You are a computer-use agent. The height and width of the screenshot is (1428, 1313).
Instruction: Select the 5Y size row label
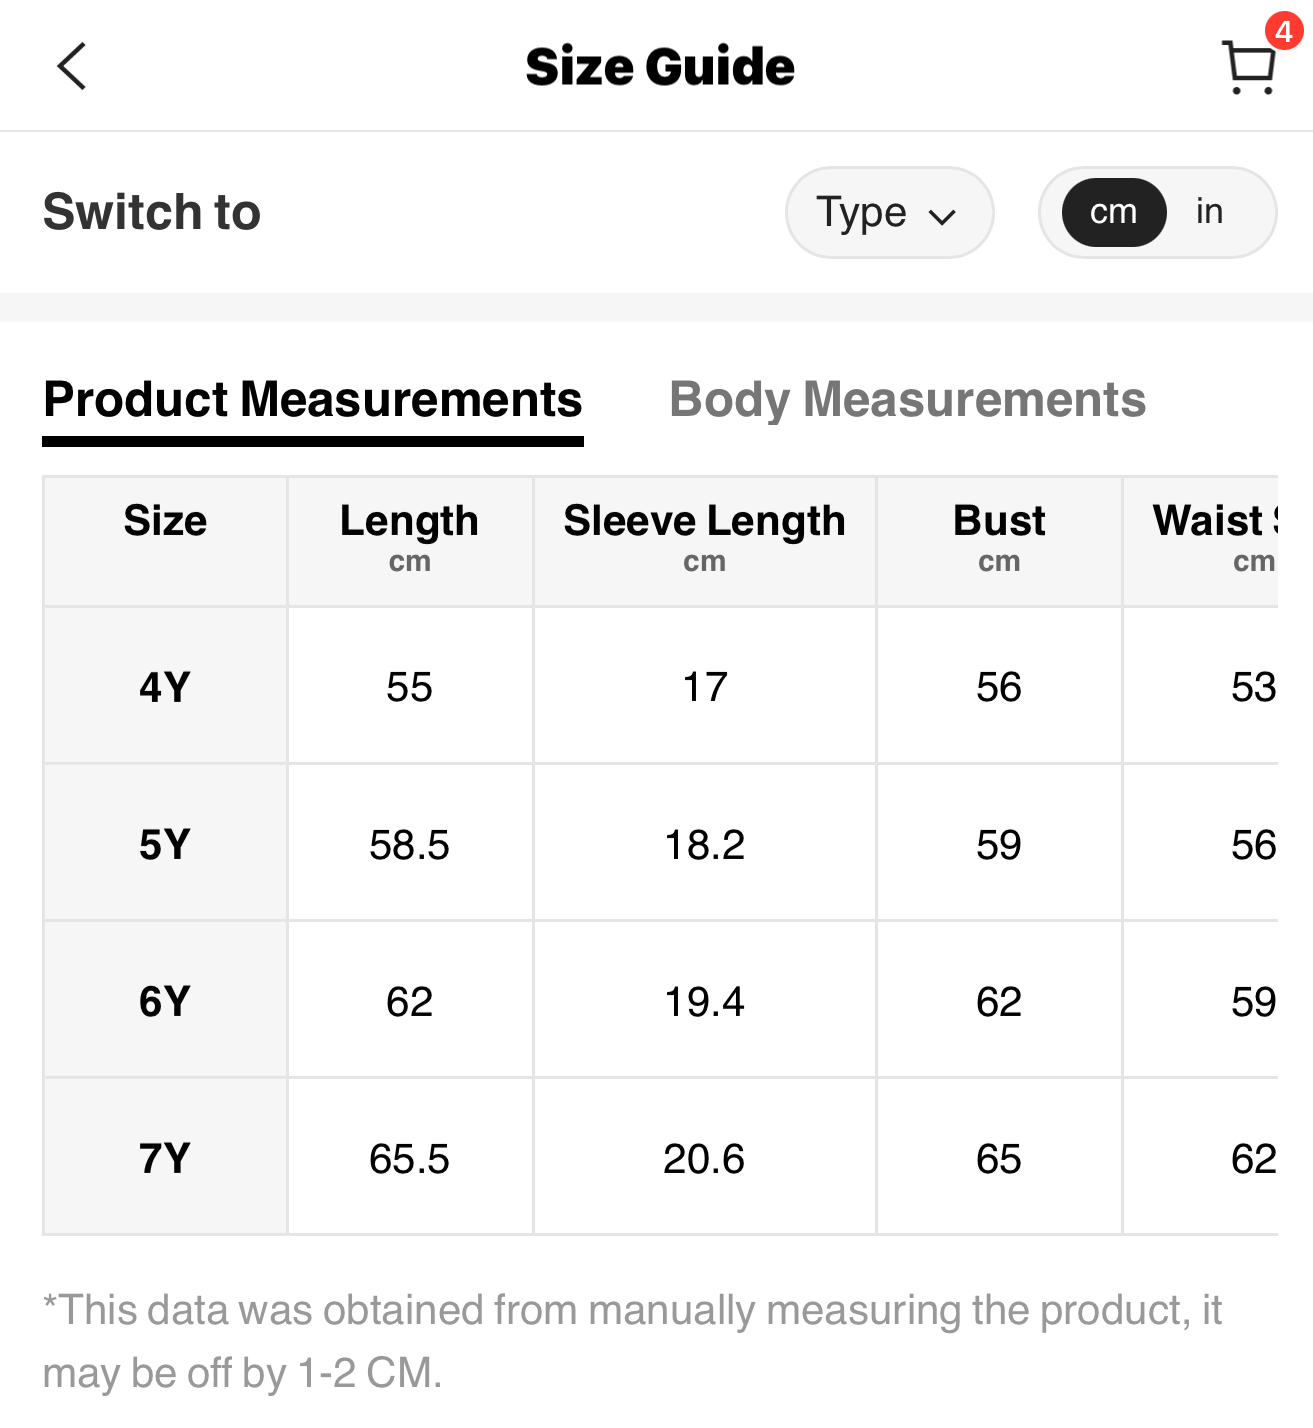click(165, 845)
